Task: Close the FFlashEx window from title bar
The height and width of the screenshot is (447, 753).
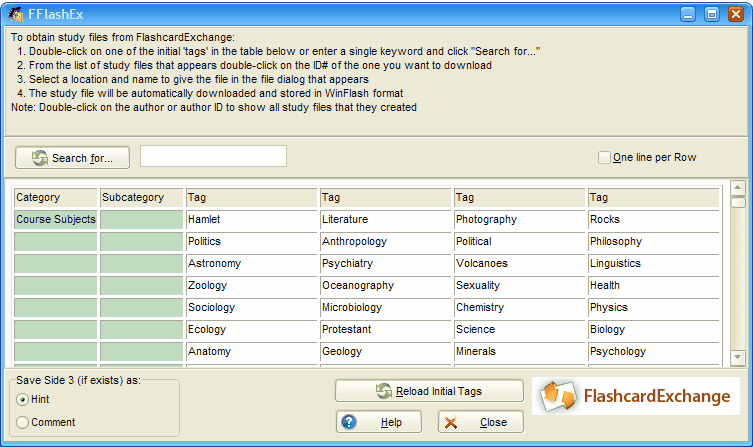Action: (x=736, y=14)
